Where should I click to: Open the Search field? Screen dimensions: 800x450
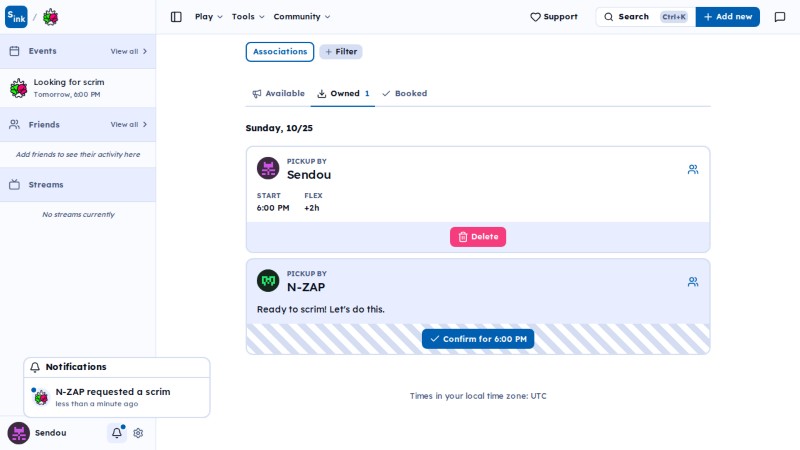(645, 17)
